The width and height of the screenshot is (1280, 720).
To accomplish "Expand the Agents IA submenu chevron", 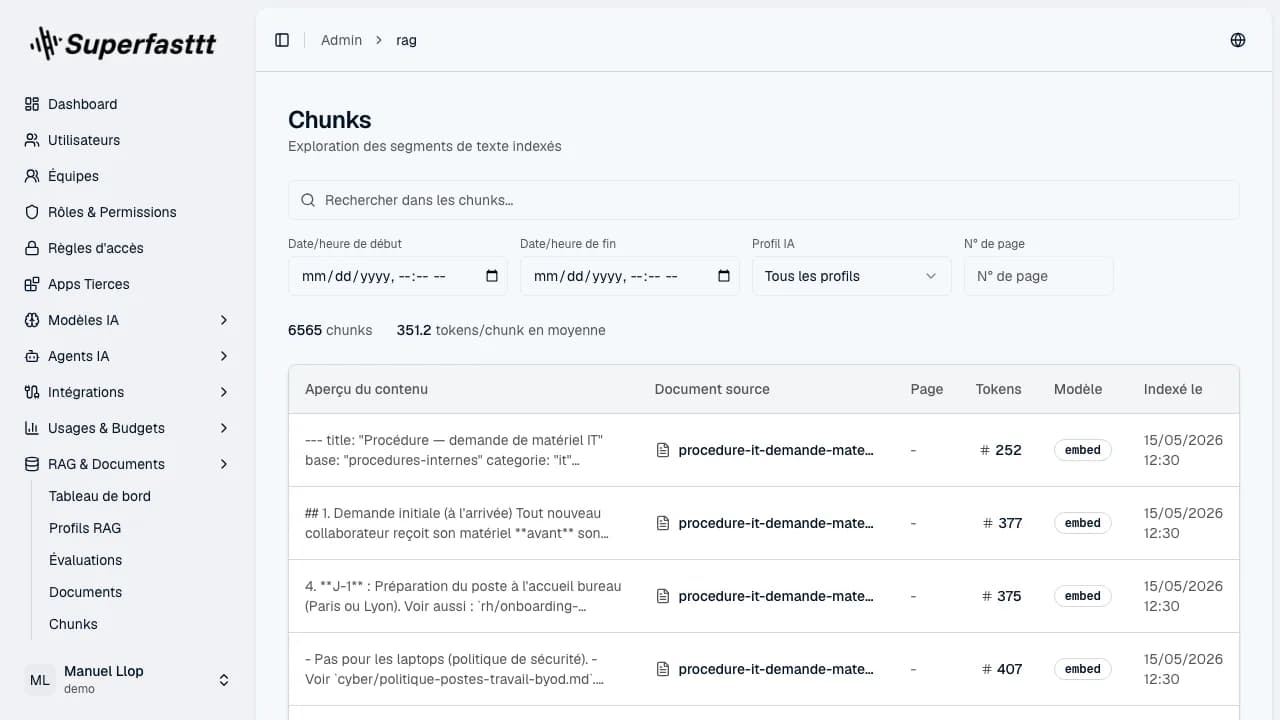I will (224, 356).
